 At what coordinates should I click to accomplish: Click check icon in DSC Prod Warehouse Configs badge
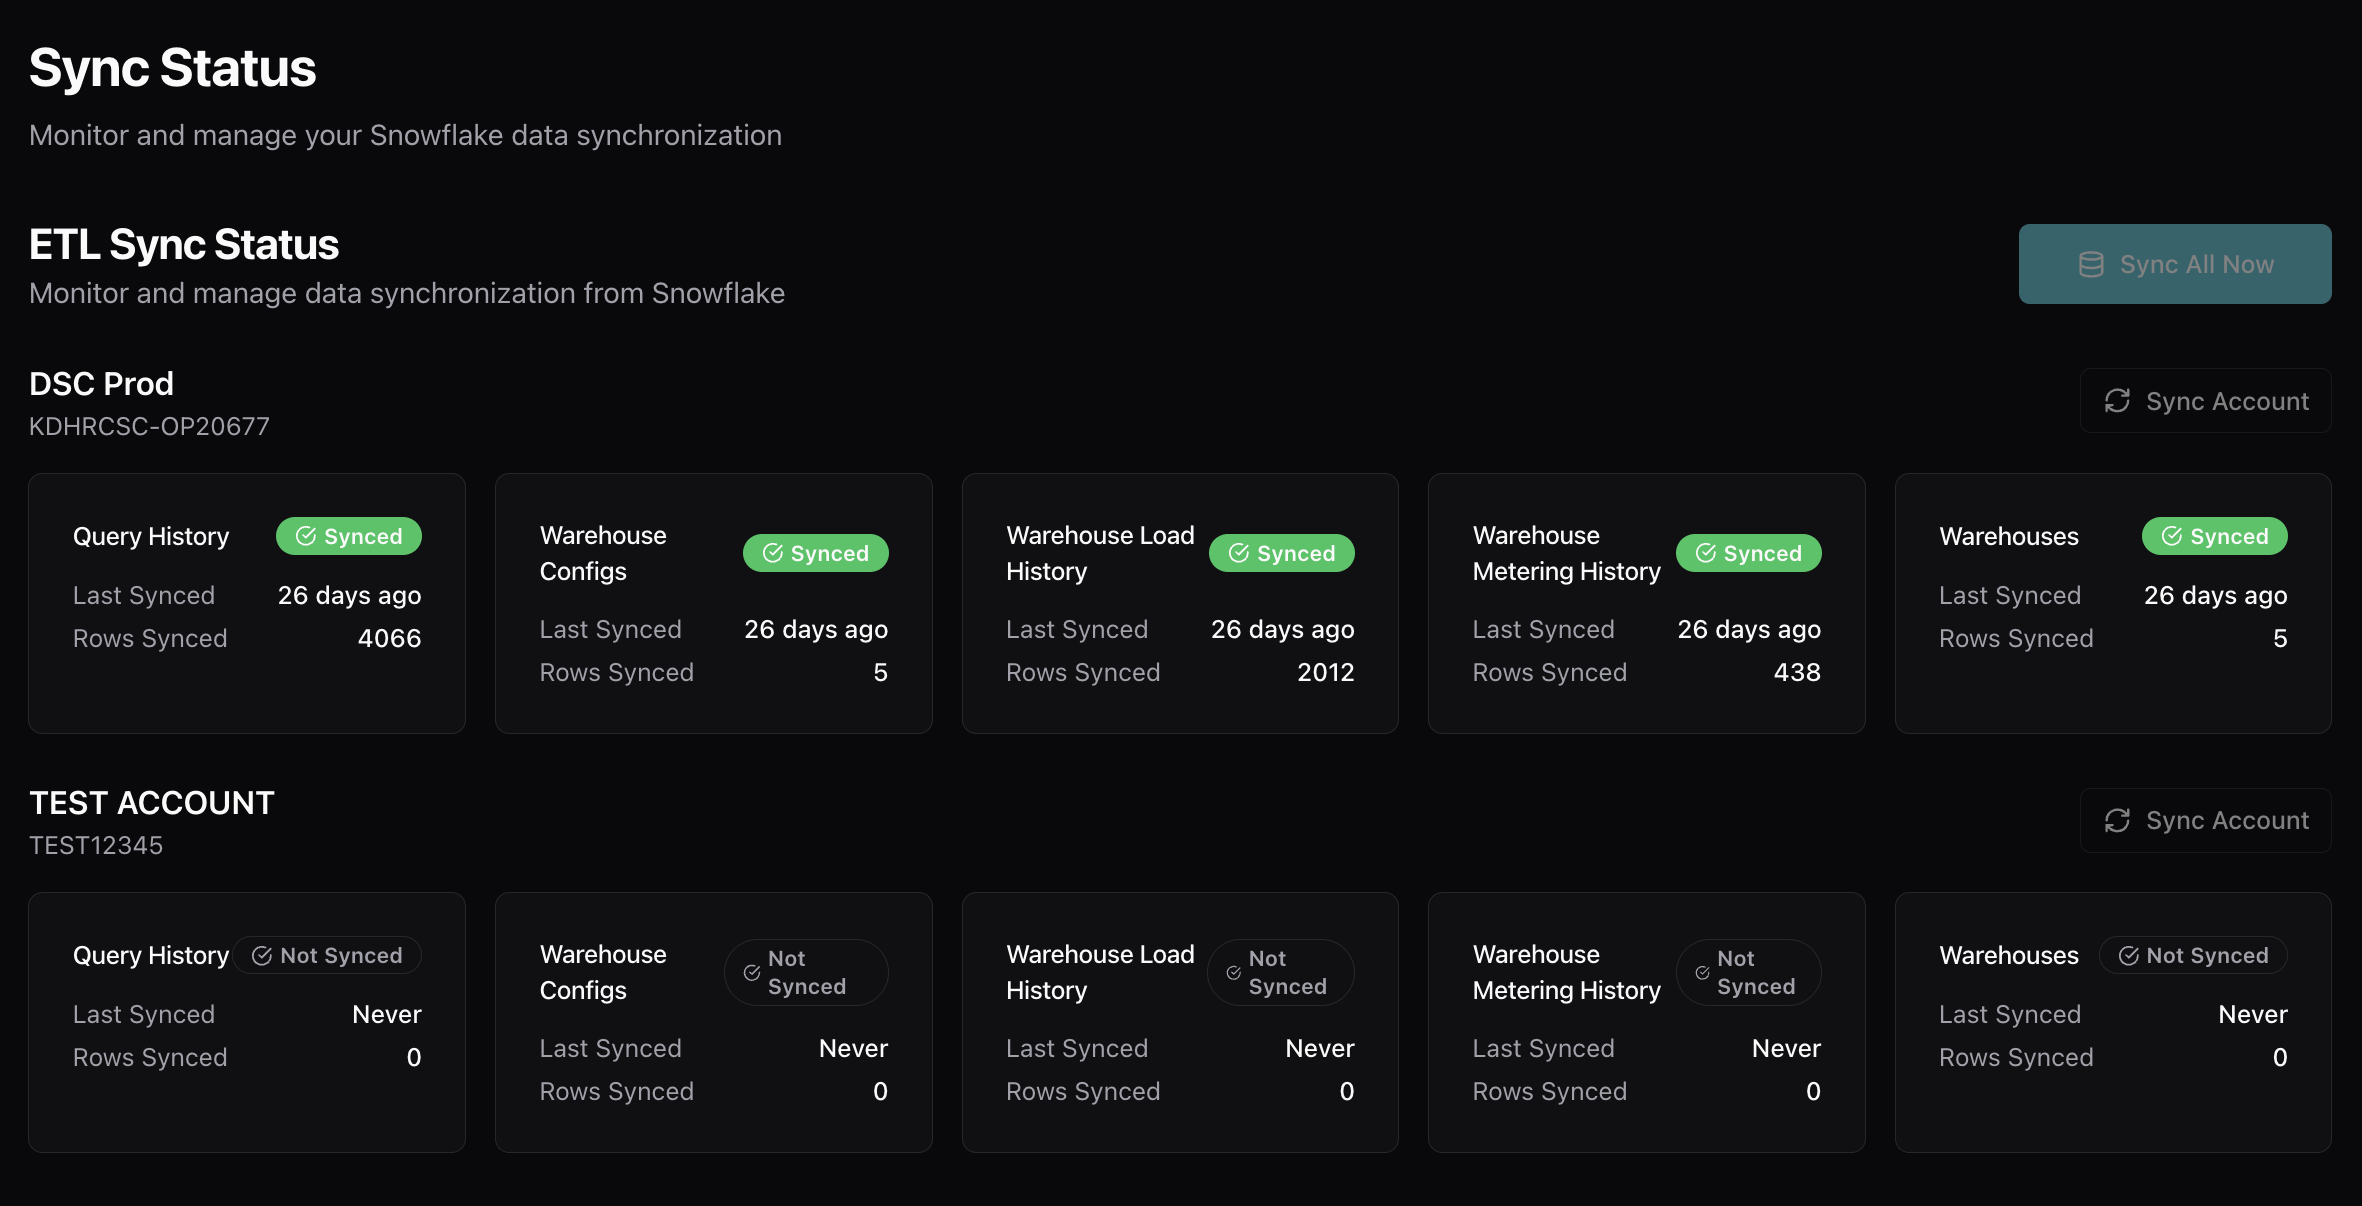click(773, 553)
